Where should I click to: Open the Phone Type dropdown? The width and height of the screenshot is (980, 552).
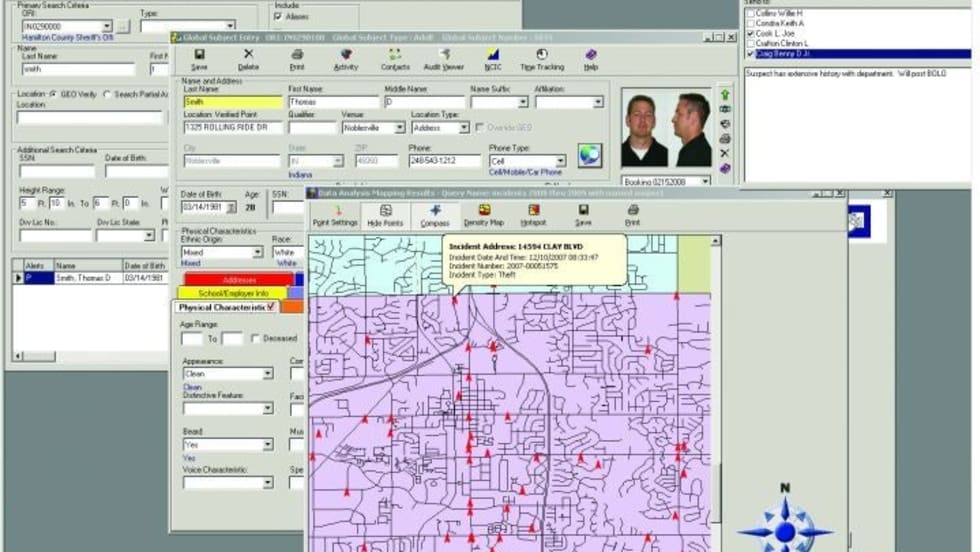(560, 160)
